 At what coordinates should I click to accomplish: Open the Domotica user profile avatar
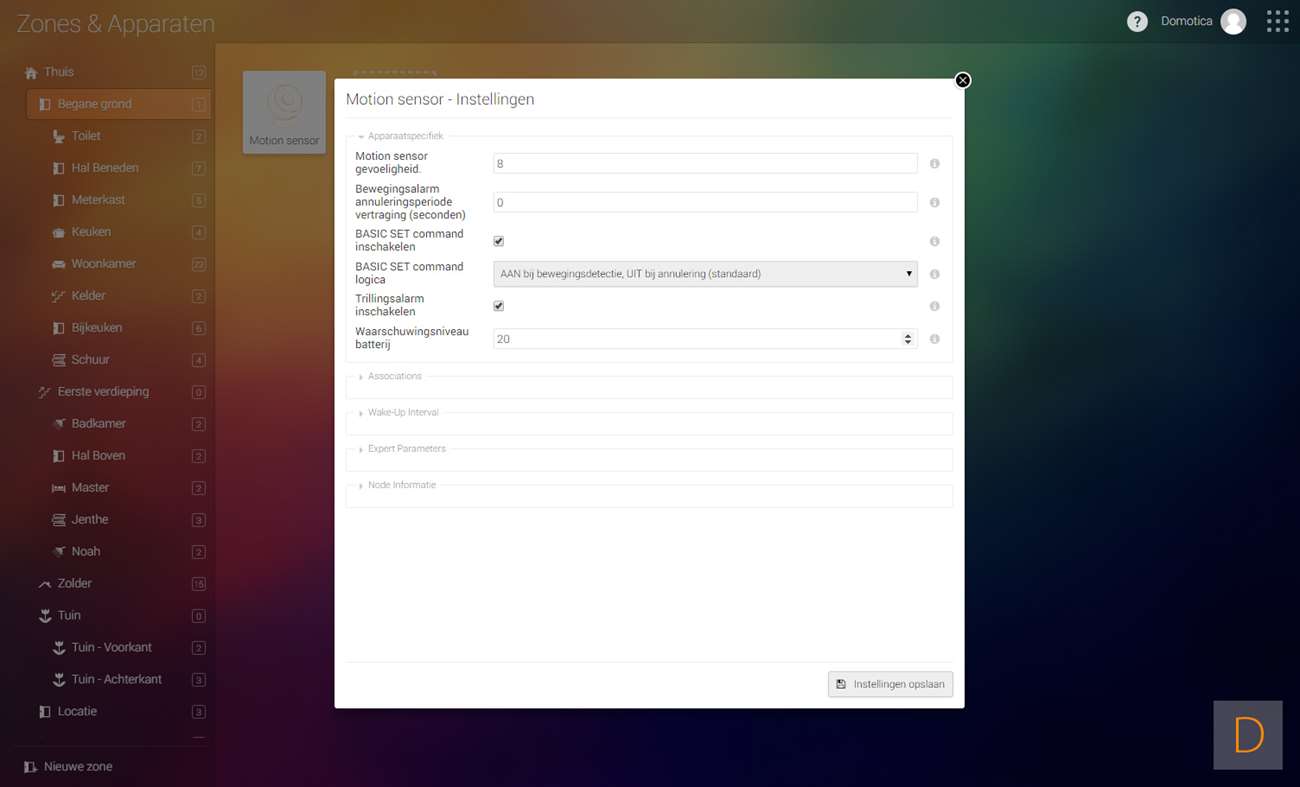tap(1233, 21)
